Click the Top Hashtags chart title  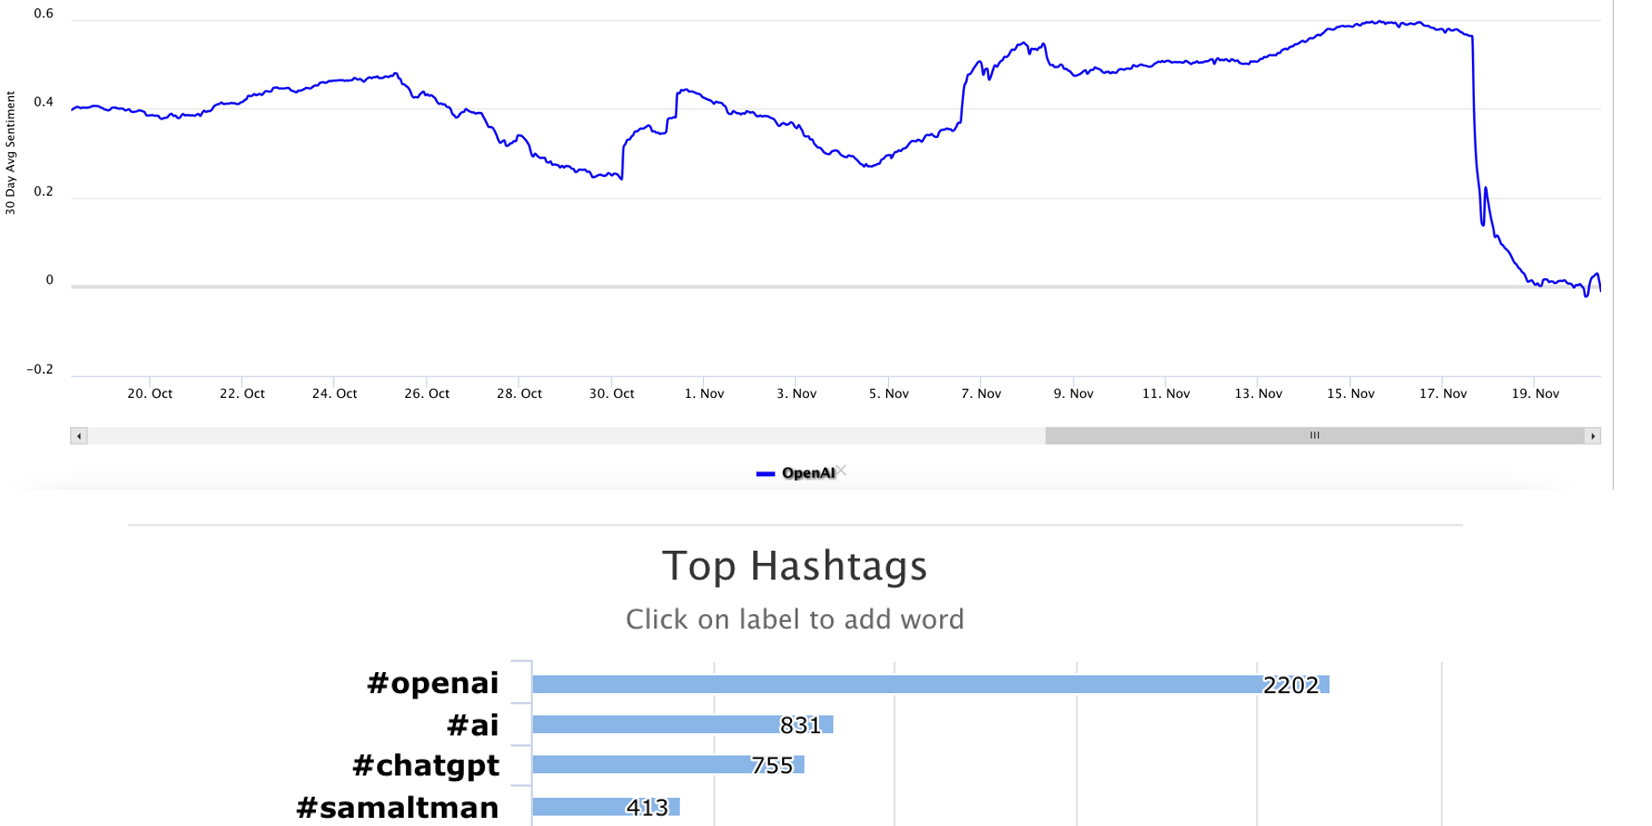[x=795, y=566]
